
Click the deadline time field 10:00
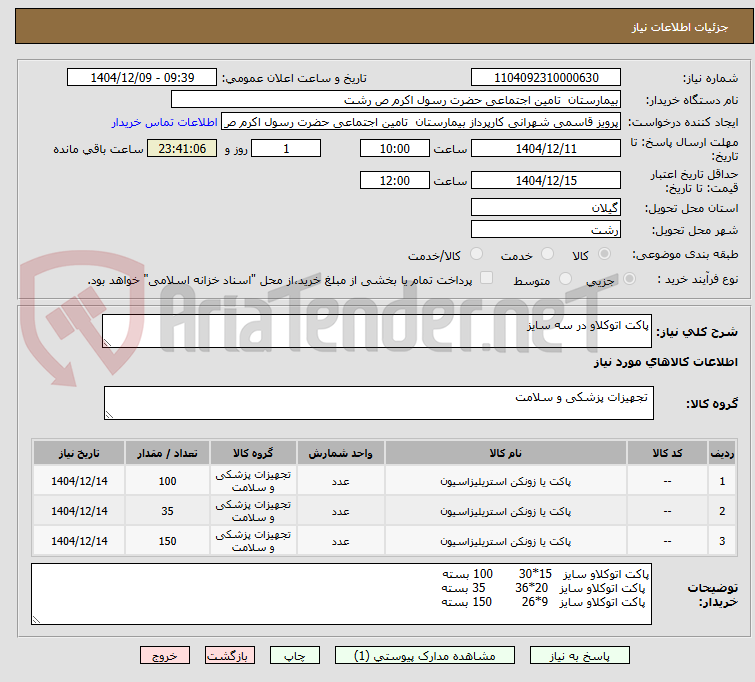click(x=395, y=148)
